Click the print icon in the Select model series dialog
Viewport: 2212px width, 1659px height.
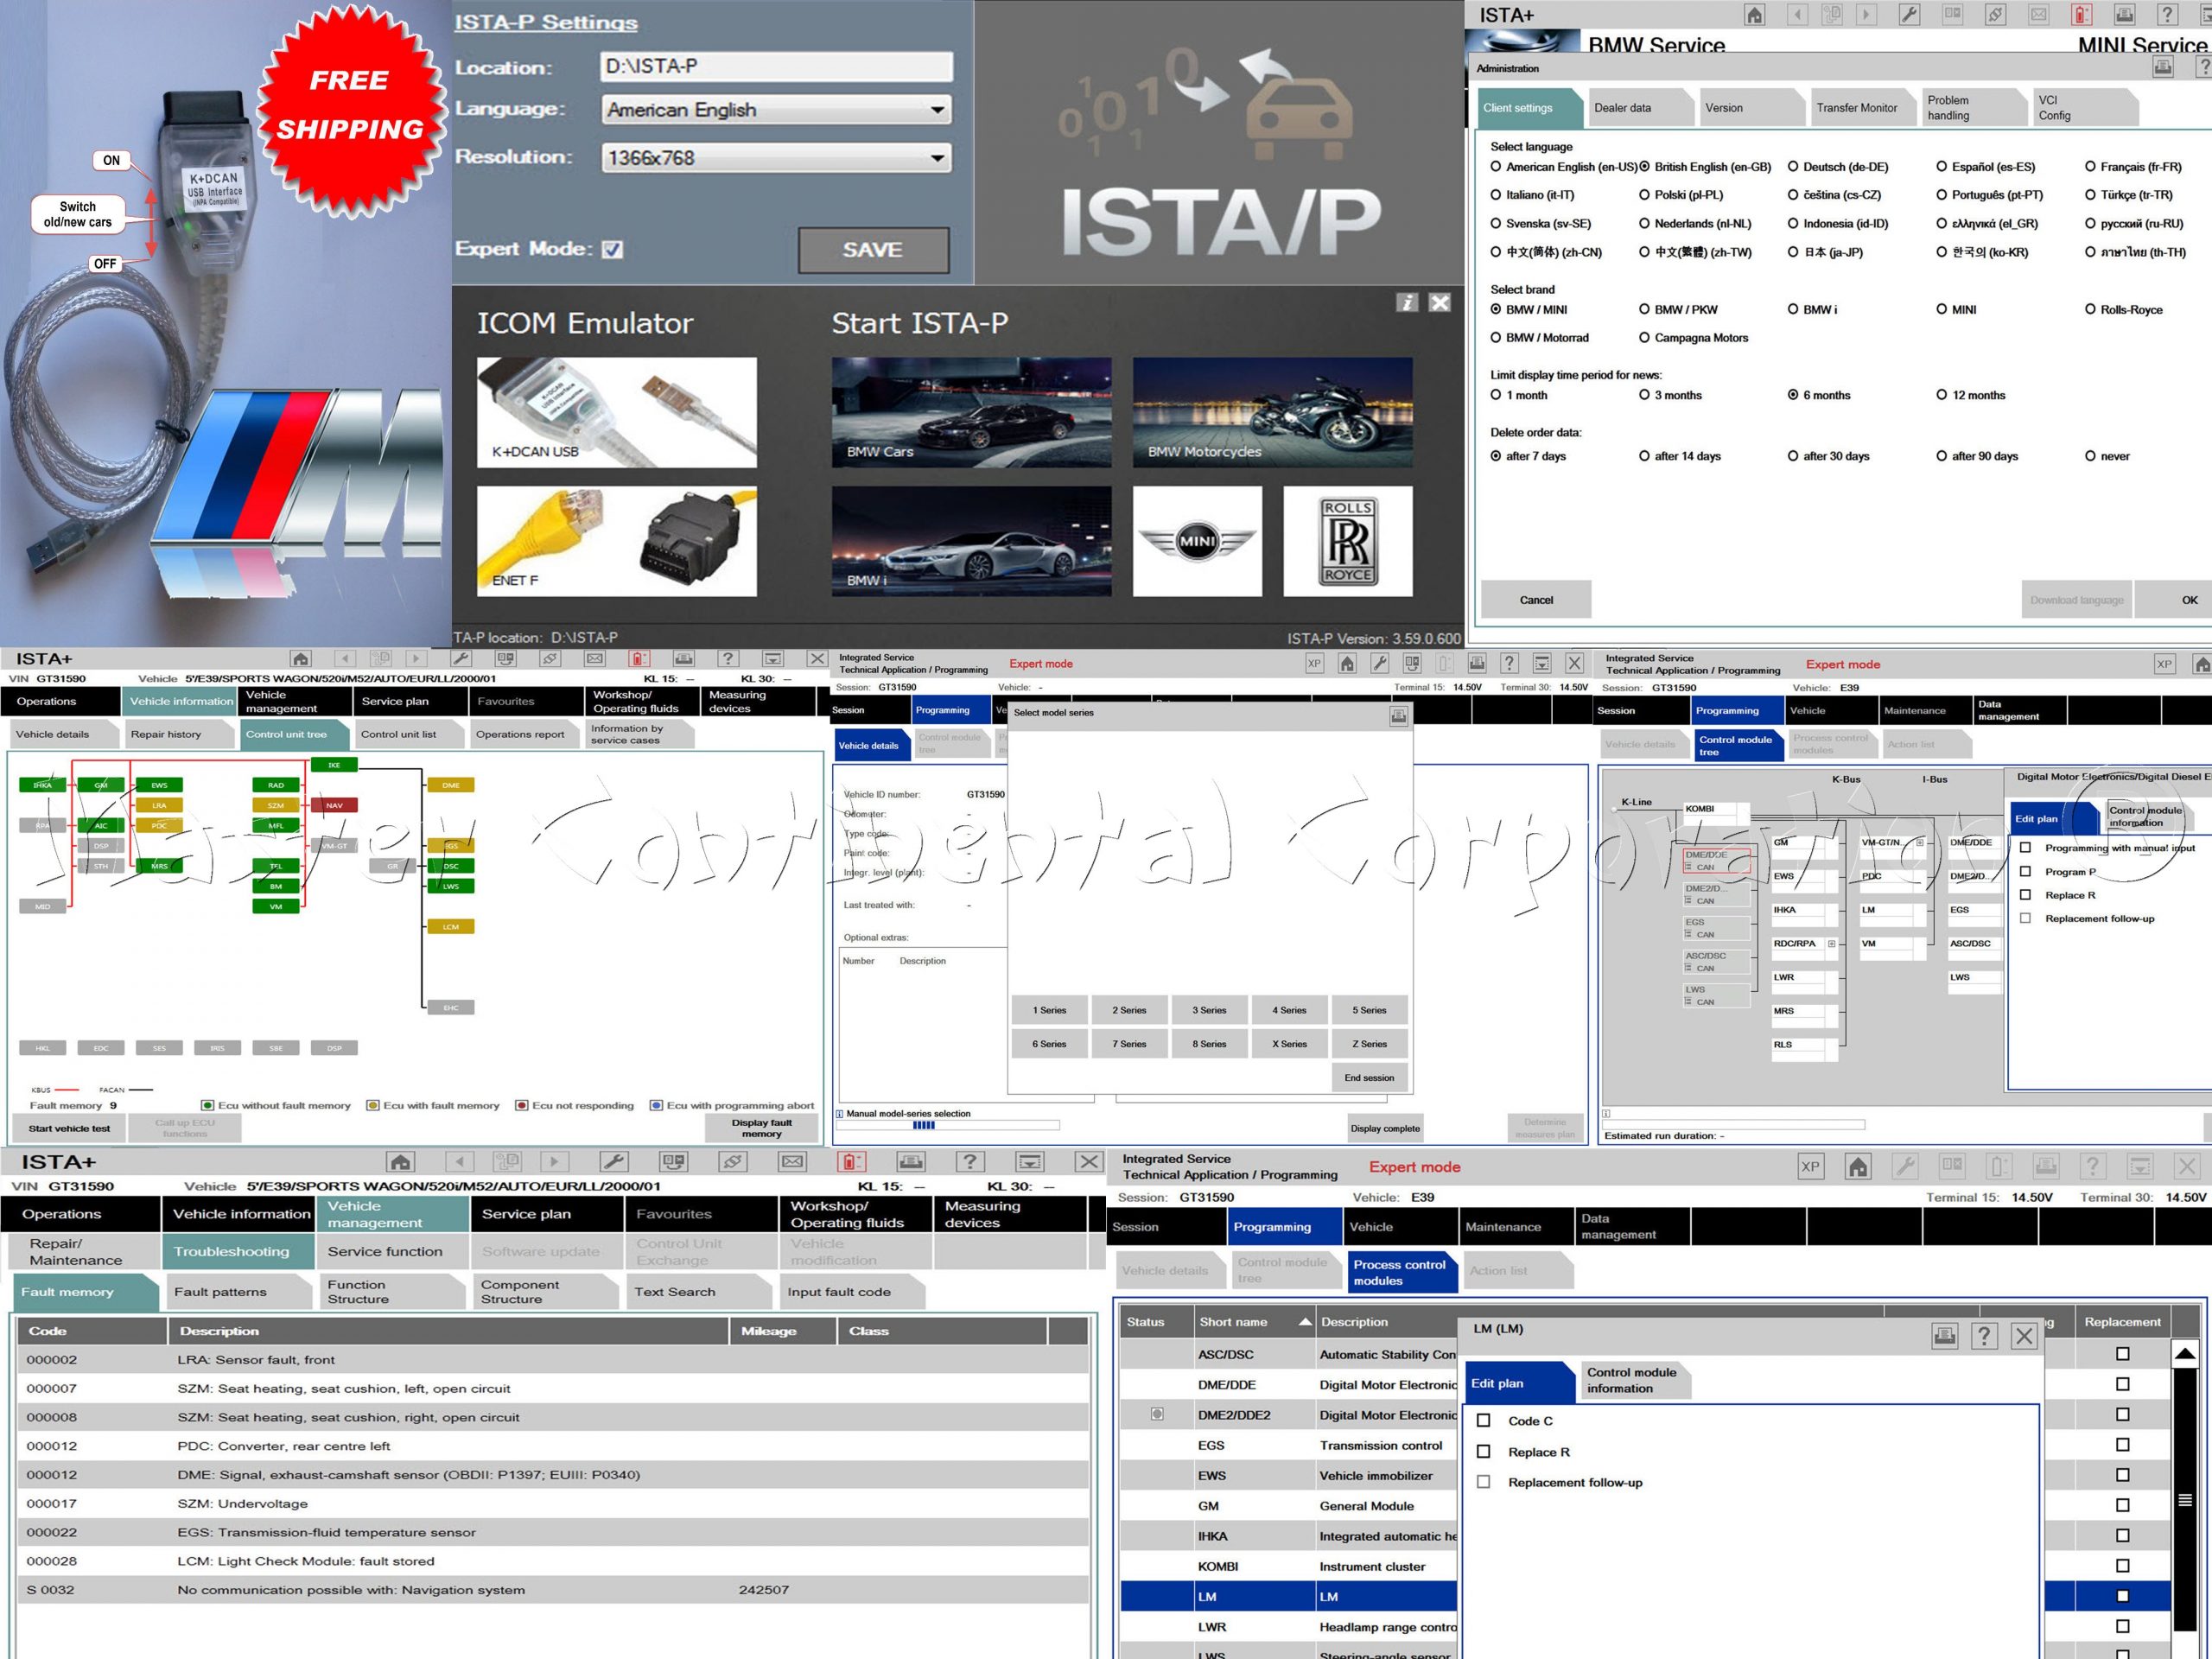point(1399,715)
